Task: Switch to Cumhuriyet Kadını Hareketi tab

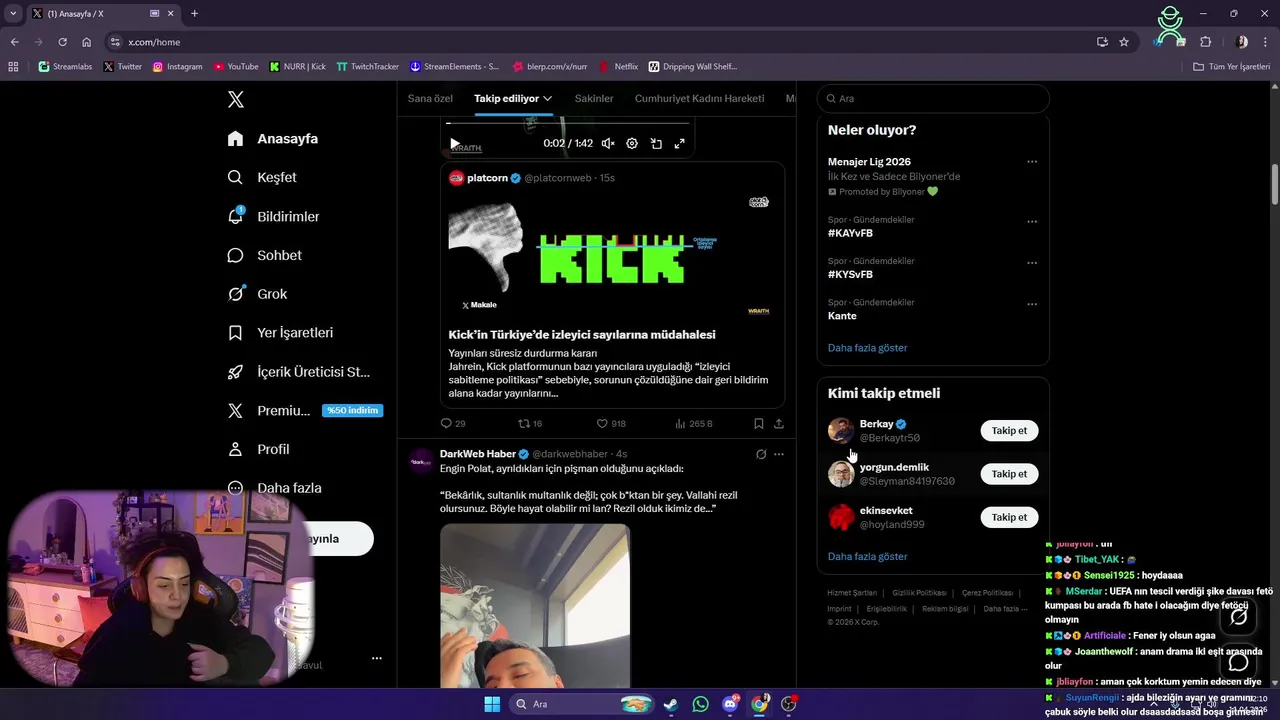Action: [699, 98]
